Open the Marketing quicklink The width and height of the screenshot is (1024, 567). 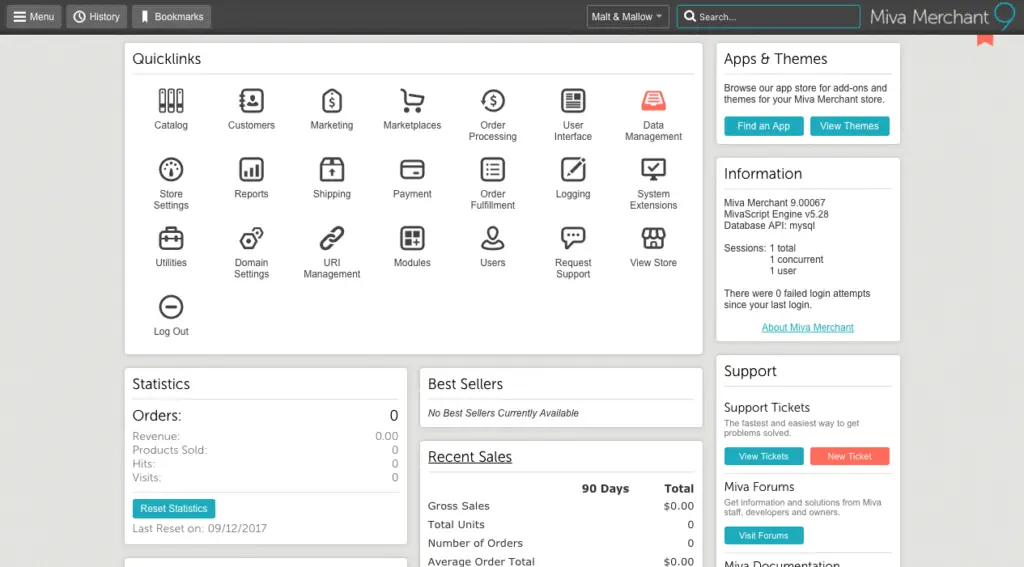click(331, 109)
